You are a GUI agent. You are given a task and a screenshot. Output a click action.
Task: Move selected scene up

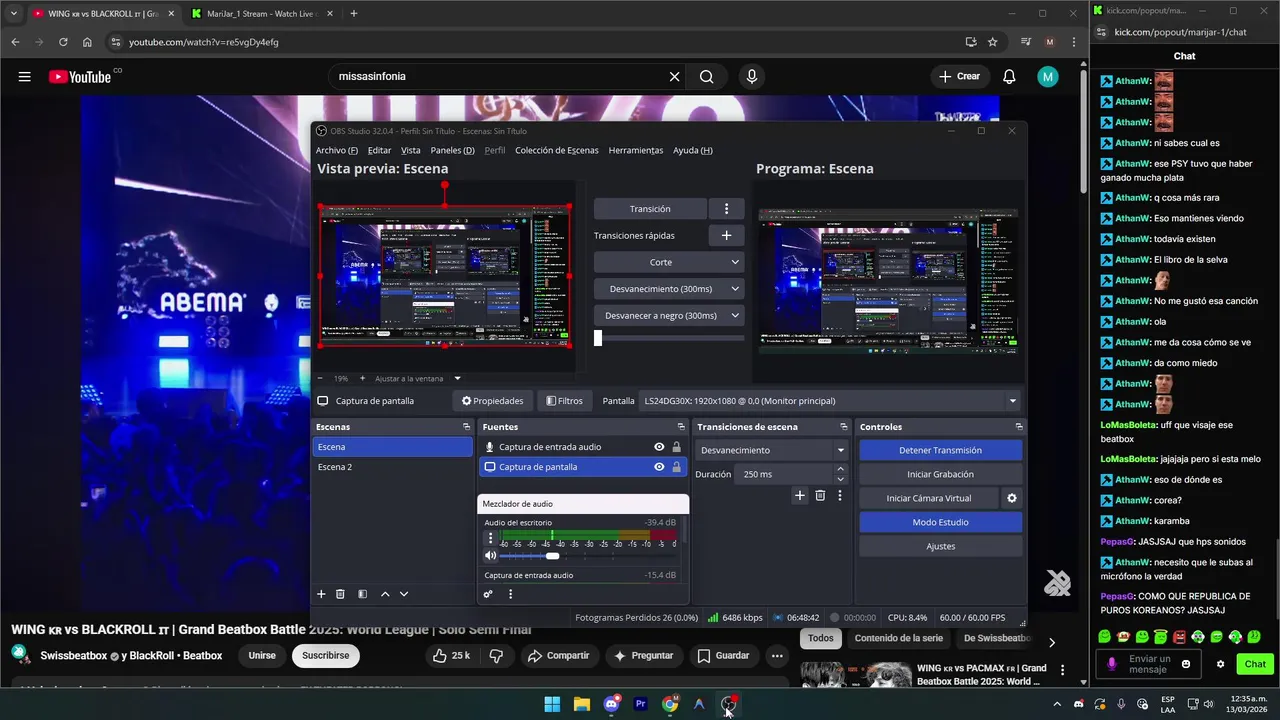coord(385,594)
